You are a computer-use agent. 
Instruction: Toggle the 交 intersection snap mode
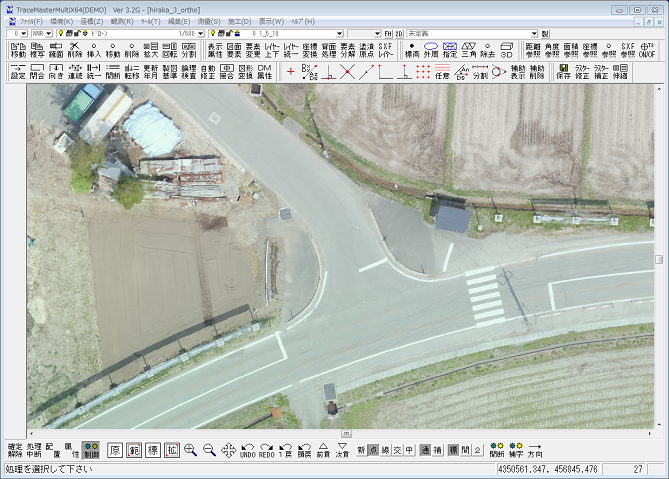397,450
